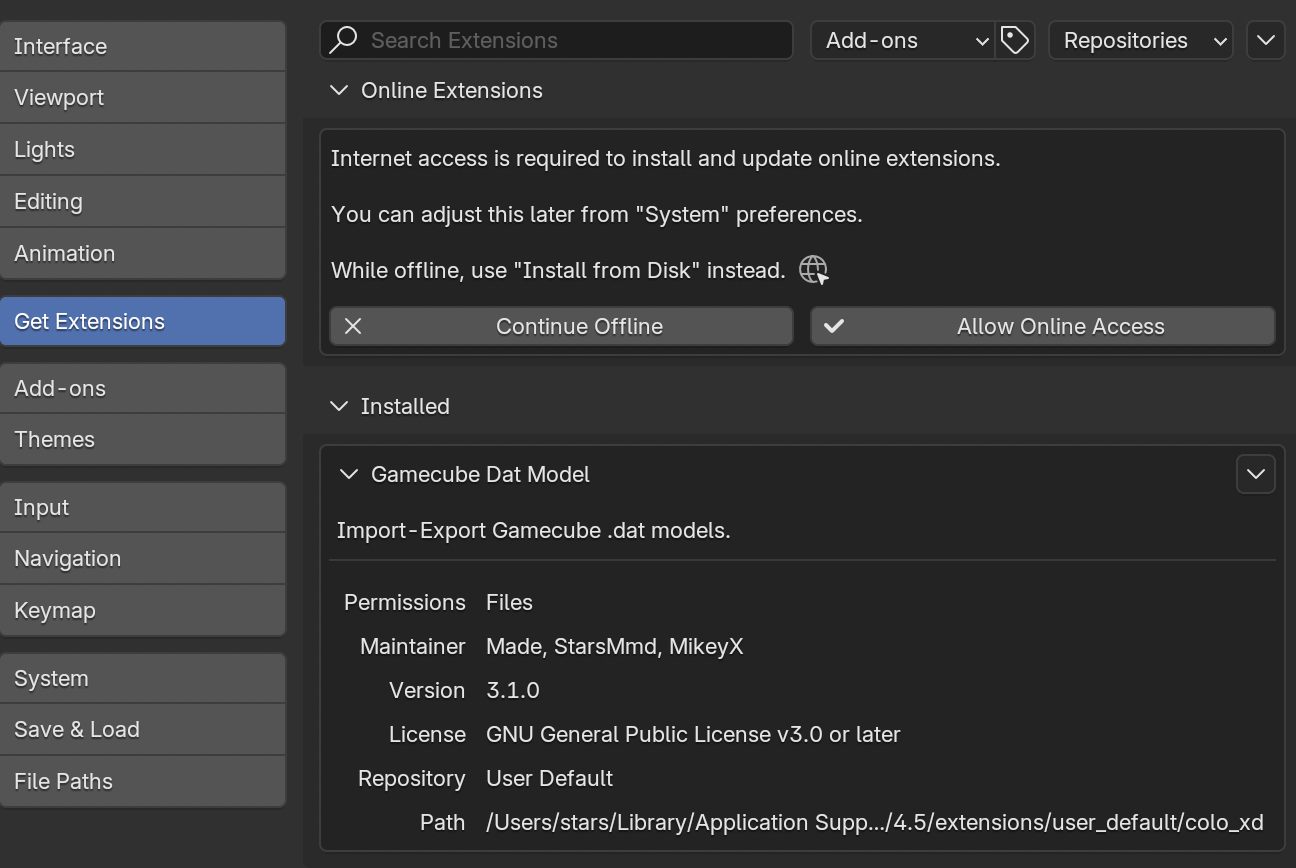1296x868 pixels.
Task: Switch to the Navigation tab
Action: click(143, 559)
